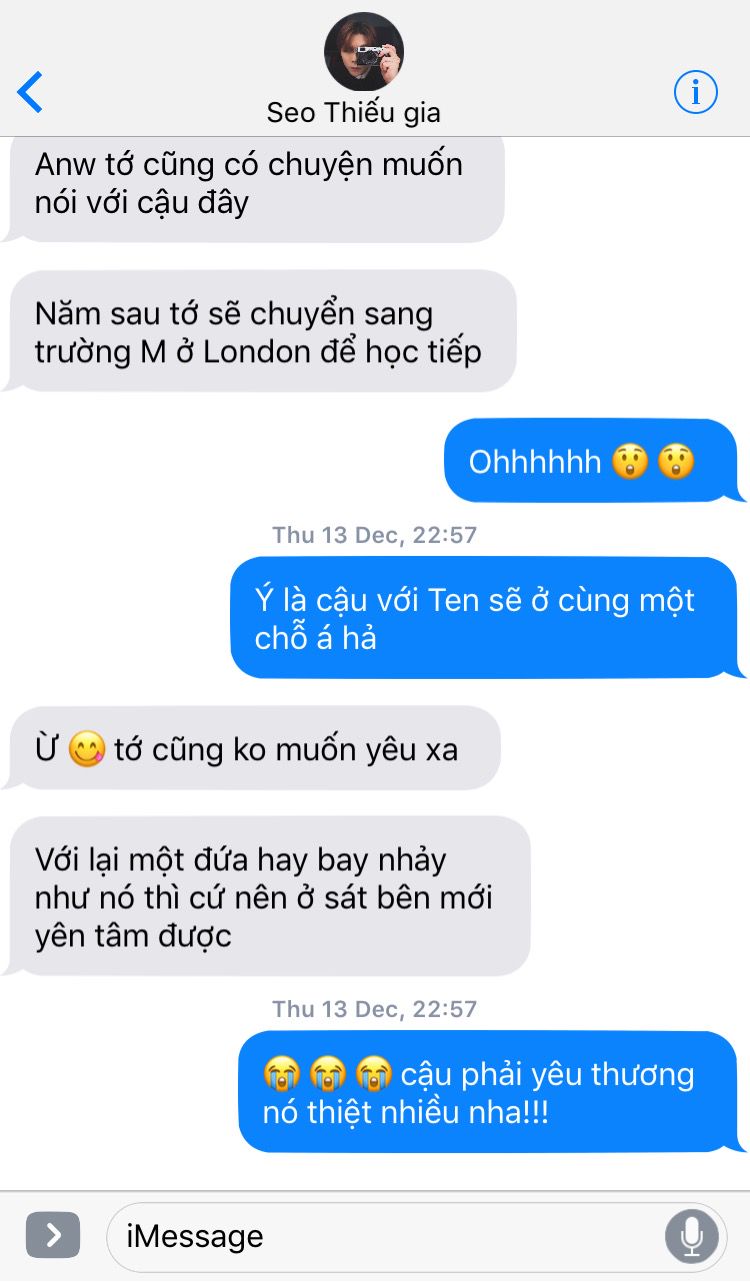Tap the "tớ cũng ko muốn yêu xa" bubble
Screen dimensions: 750x1282
250,749
